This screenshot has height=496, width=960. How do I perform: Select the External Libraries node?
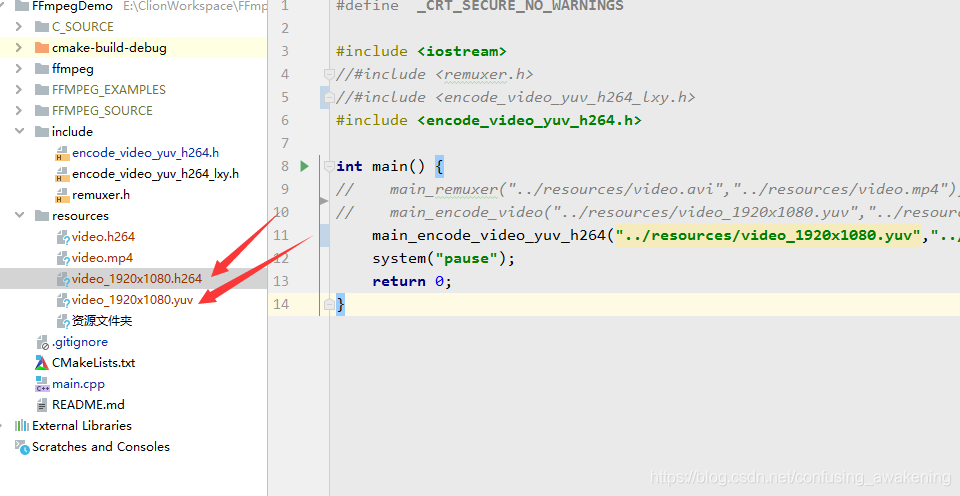click(82, 426)
